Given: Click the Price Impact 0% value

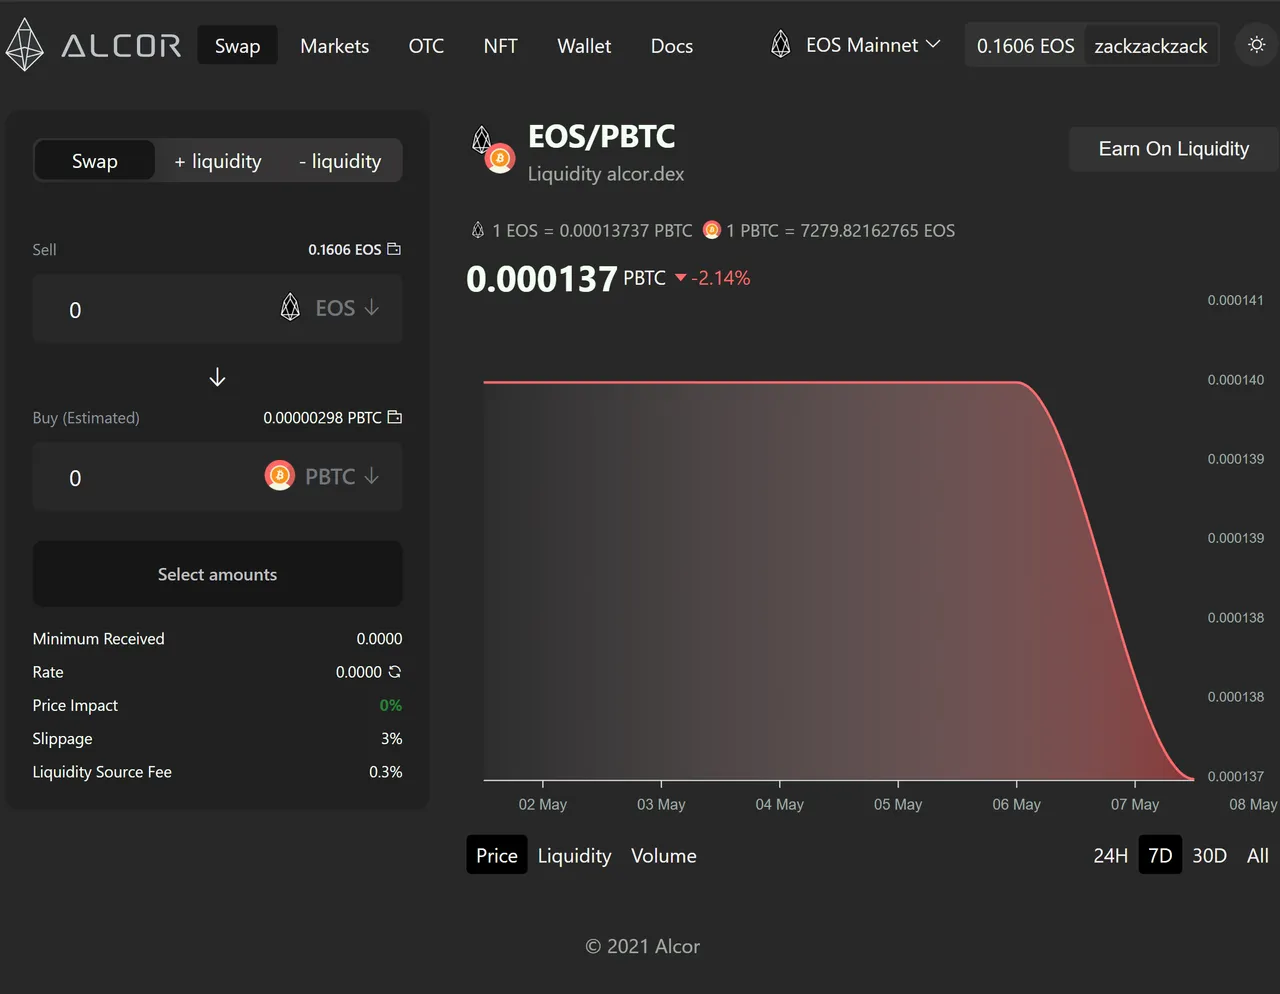Looking at the screenshot, I should coord(391,705).
